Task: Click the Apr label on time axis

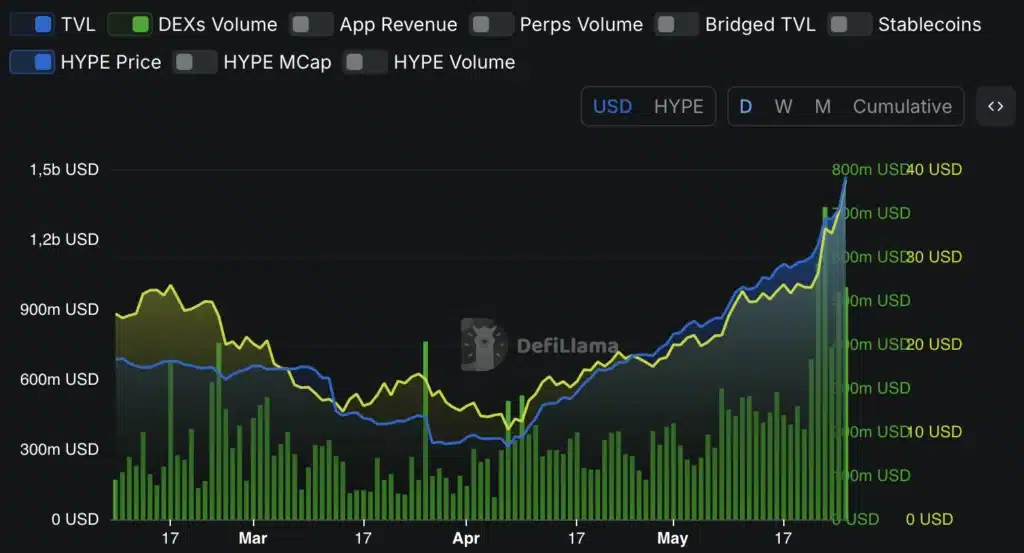Action: 466,538
